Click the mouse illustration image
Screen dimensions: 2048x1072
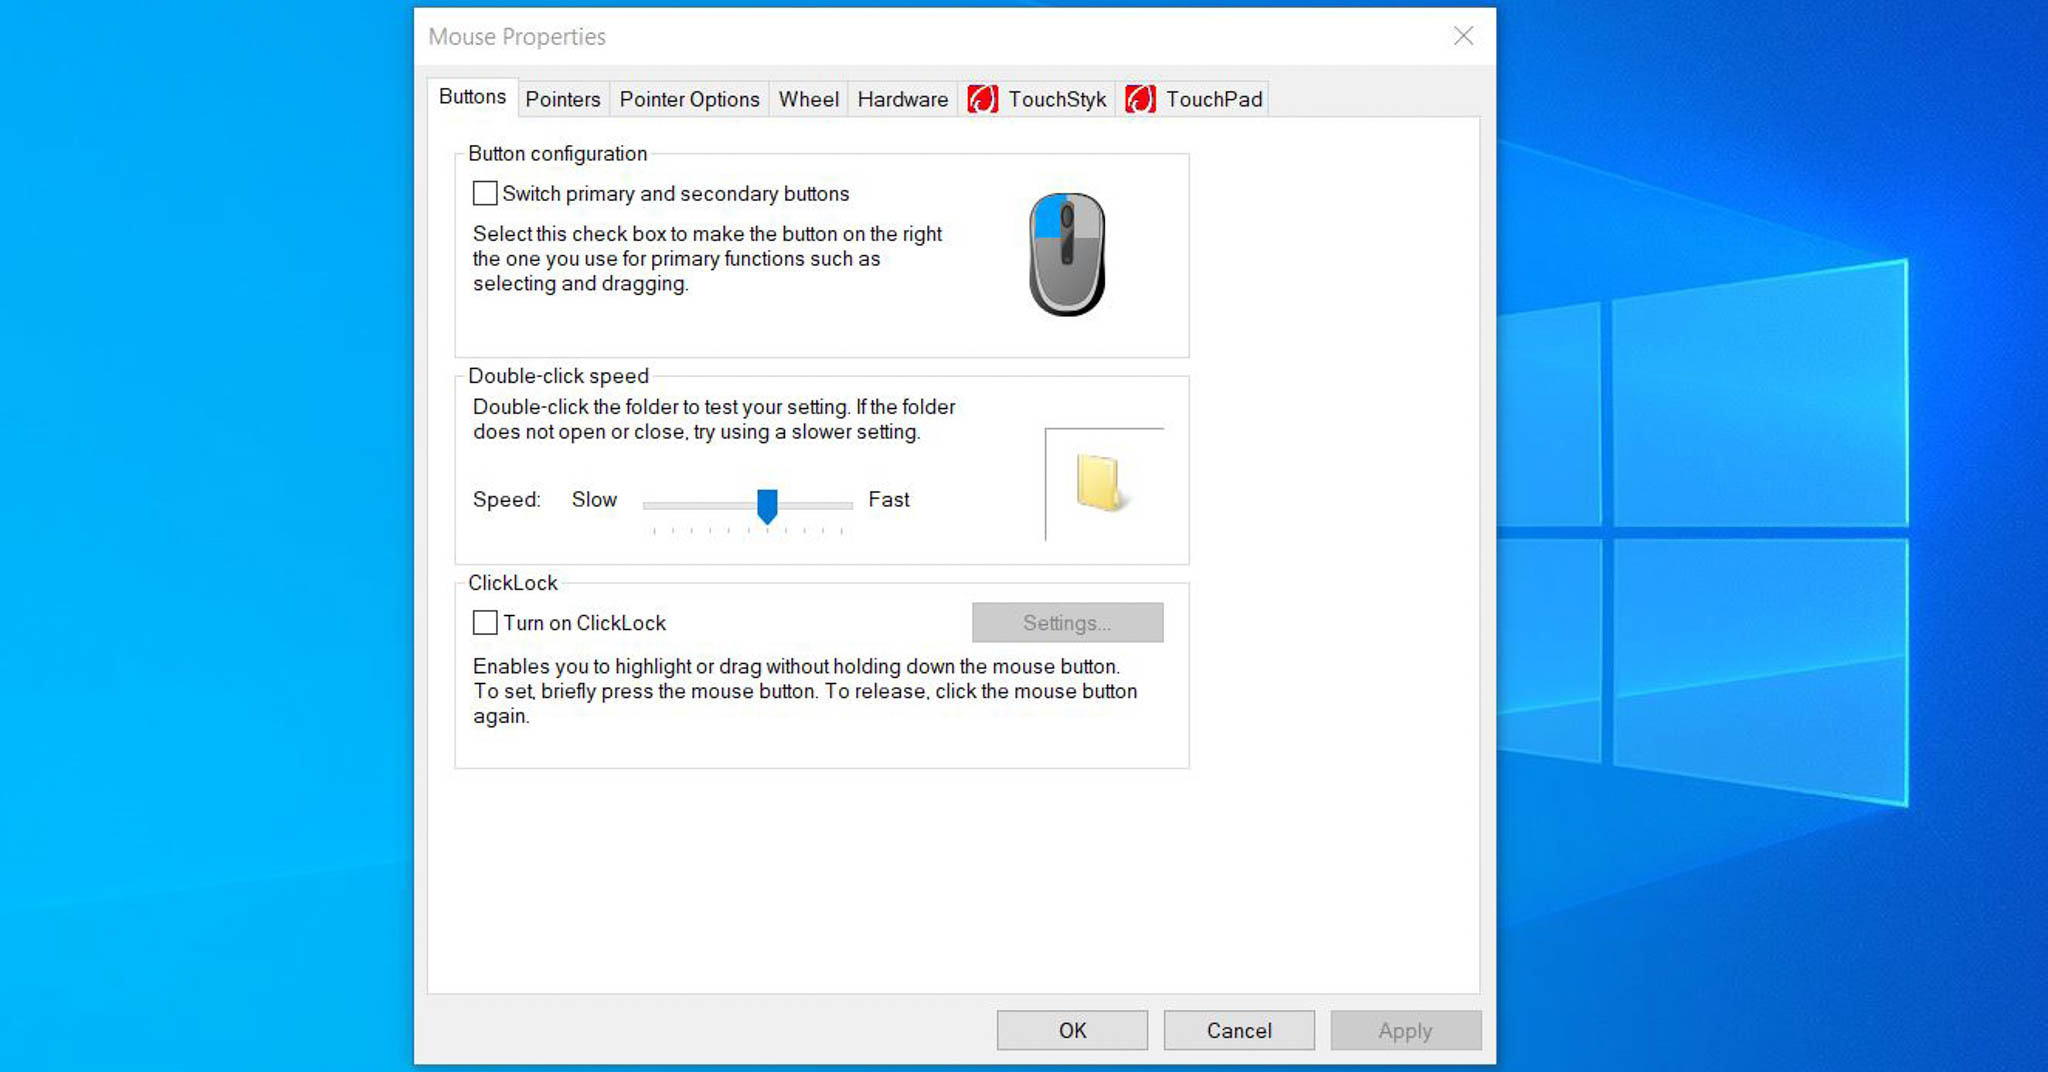click(1067, 254)
